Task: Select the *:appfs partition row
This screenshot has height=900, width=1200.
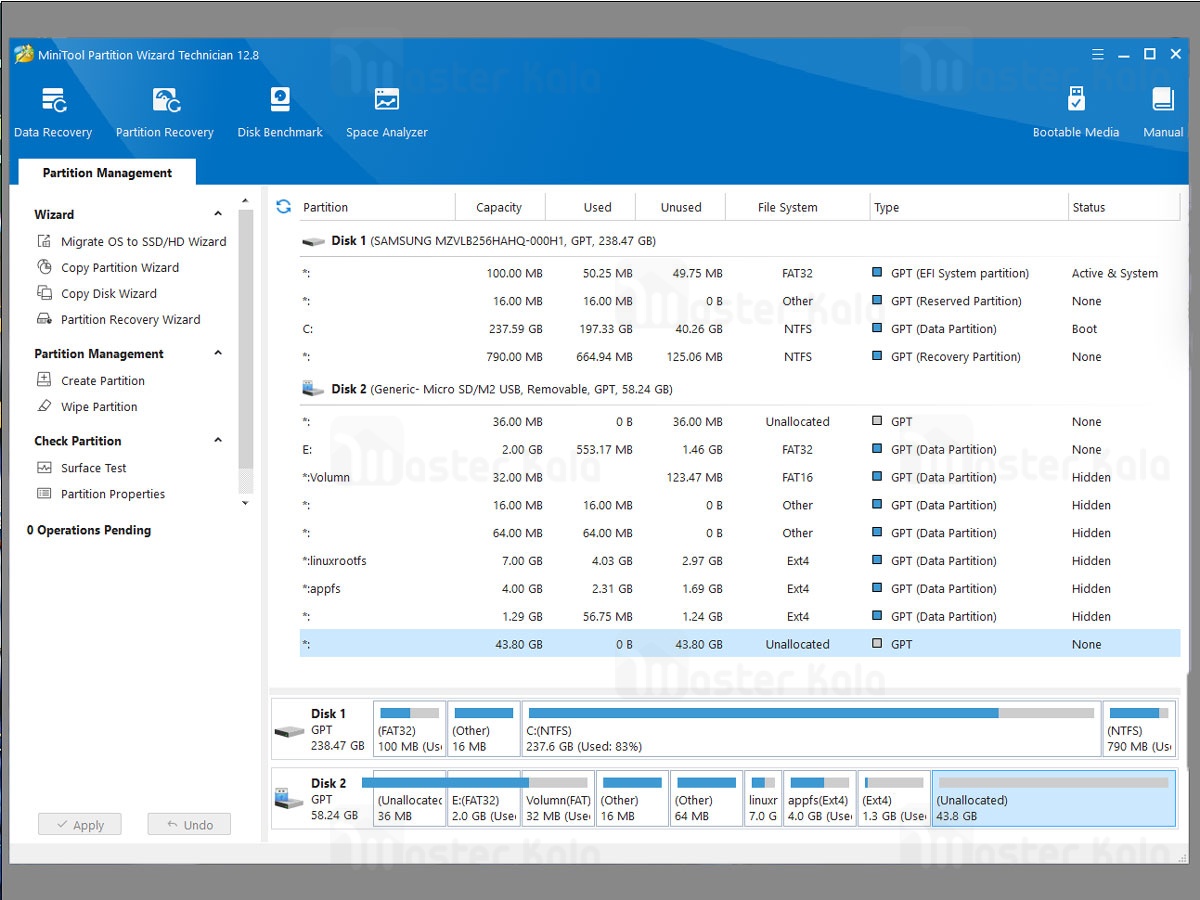Action: pyautogui.click(x=740, y=589)
